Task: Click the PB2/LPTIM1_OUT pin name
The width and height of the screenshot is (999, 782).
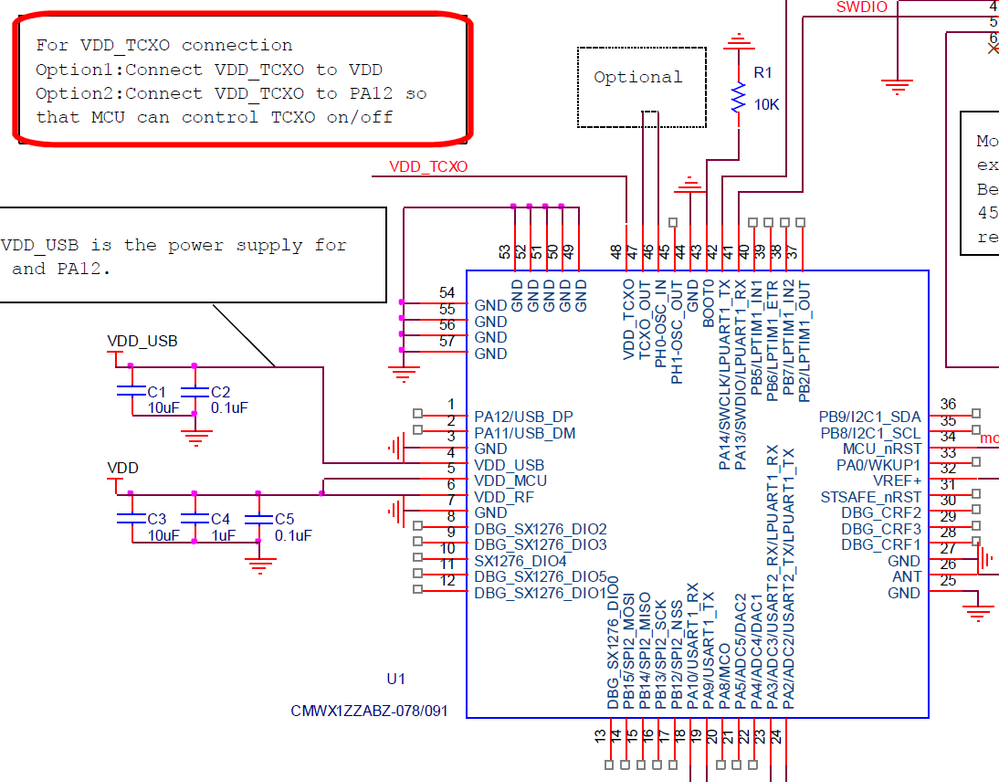Action: (803, 340)
